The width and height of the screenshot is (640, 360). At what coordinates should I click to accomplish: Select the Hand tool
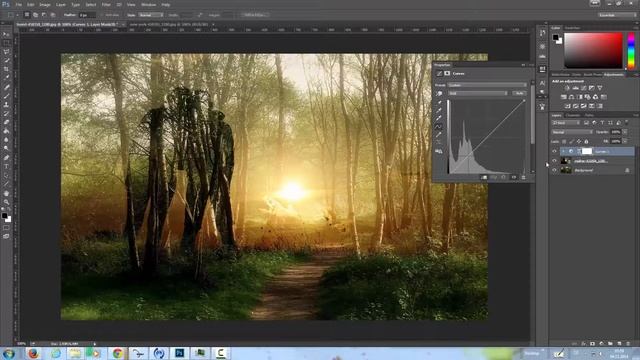[6, 193]
